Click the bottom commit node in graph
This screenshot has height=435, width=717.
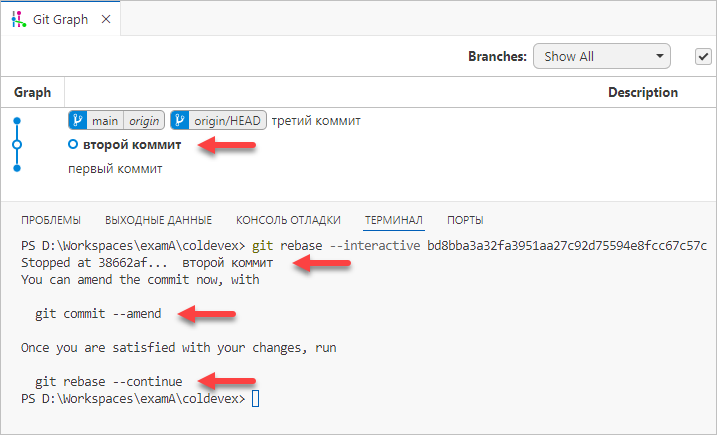click(16, 169)
